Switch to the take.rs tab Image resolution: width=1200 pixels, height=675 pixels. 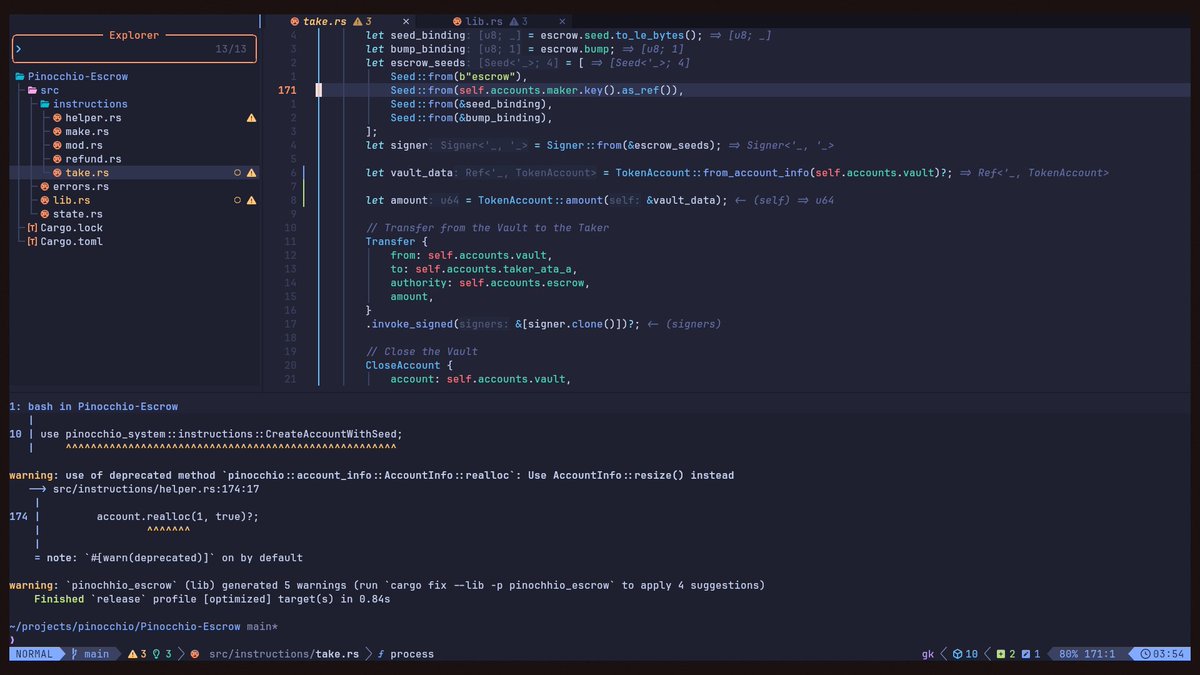[x=350, y=21]
